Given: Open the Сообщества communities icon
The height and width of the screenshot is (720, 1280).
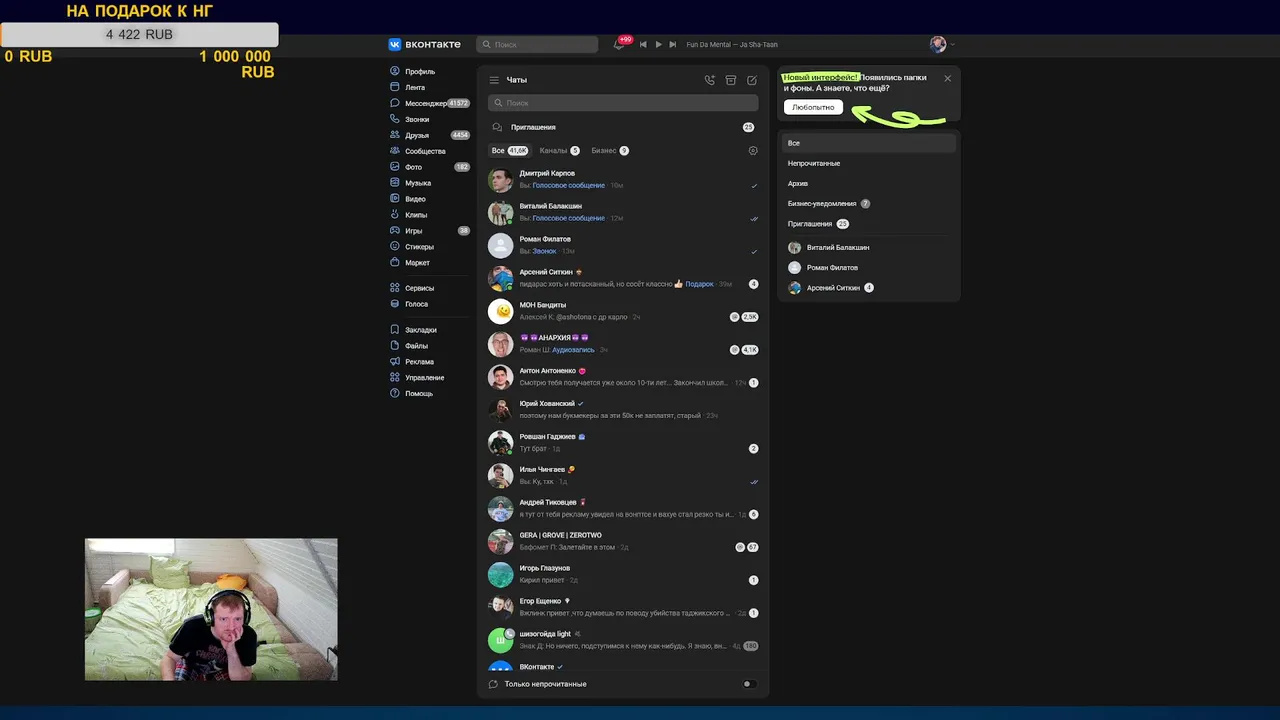Looking at the screenshot, I should pyautogui.click(x=395, y=151).
